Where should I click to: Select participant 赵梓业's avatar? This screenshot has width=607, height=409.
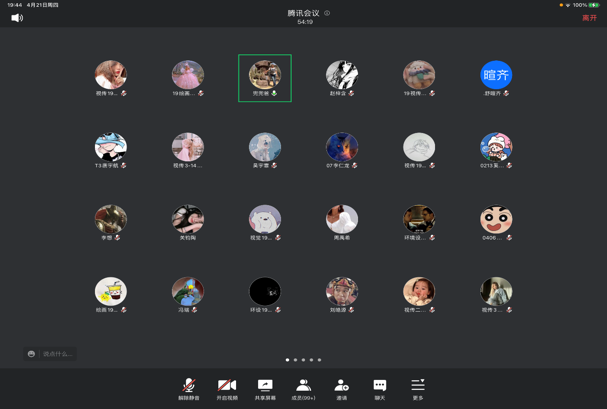[342, 74]
